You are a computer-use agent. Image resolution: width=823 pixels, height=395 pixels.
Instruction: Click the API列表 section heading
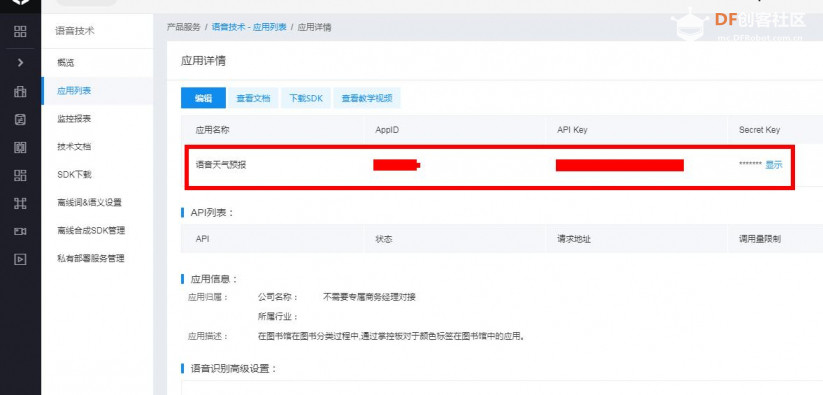tap(212, 212)
